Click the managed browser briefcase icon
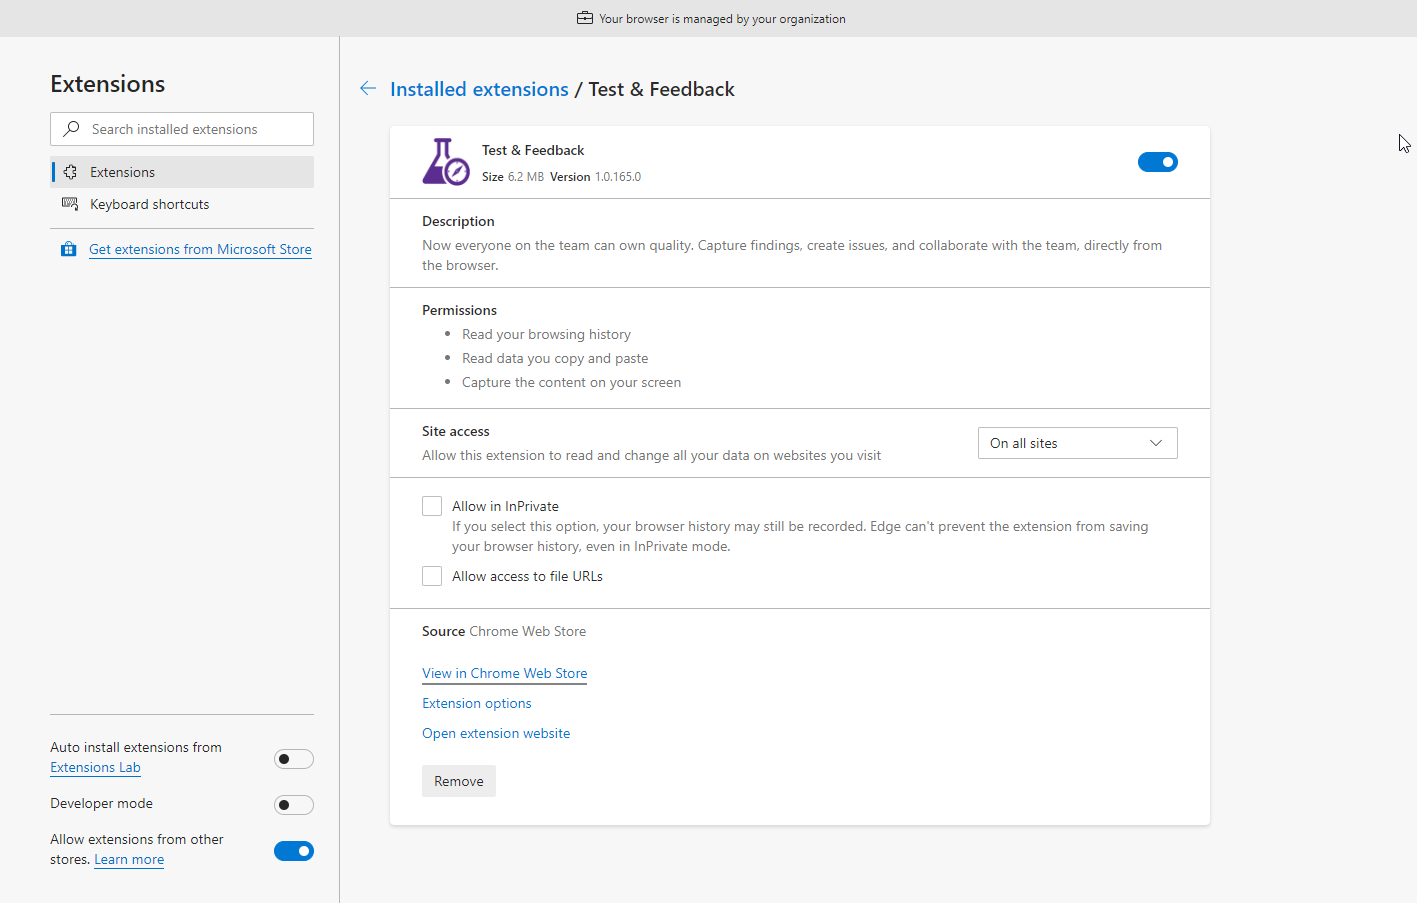This screenshot has height=903, width=1417. 585,18
